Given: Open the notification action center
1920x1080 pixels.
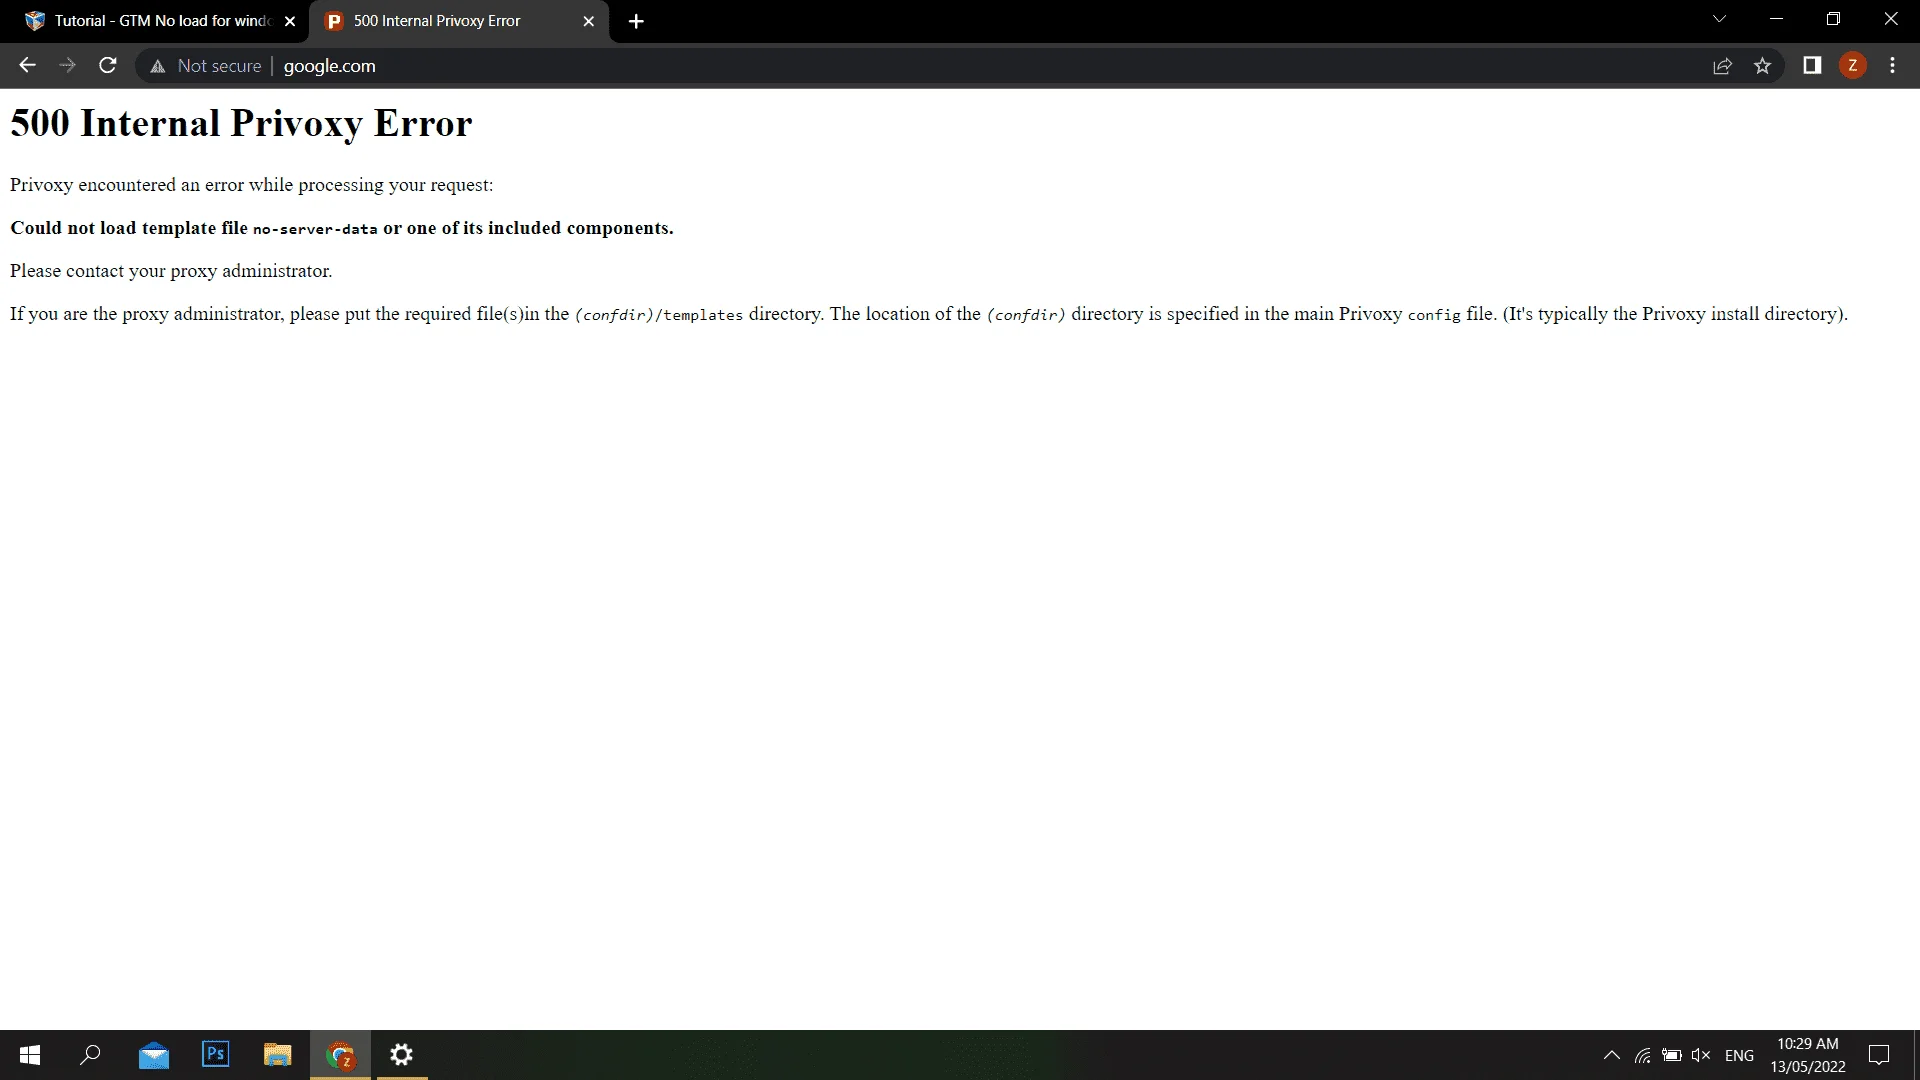Looking at the screenshot, I should point(1879,1055).
